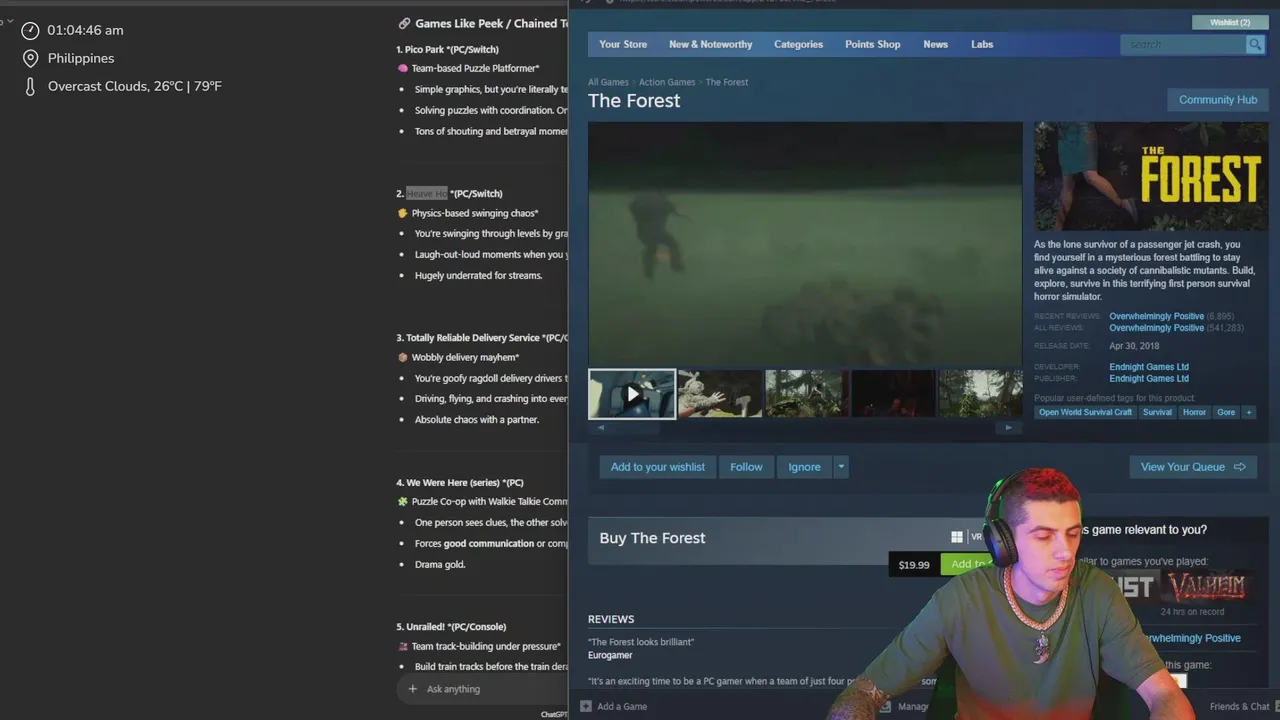Click the thermometer icon beside Overcast Clouds
Screen dimensions: 1280x720
pyautogui.click(x=30, y=86)
